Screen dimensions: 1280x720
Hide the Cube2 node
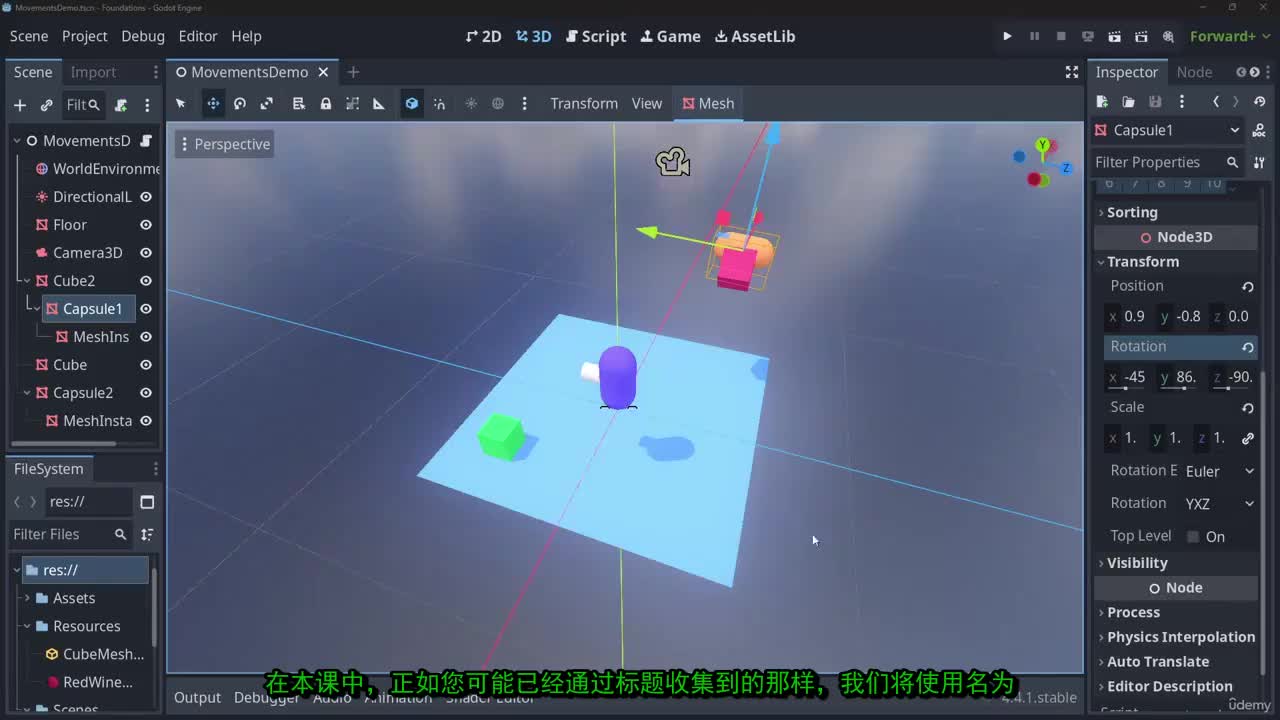tap(146, 281)
